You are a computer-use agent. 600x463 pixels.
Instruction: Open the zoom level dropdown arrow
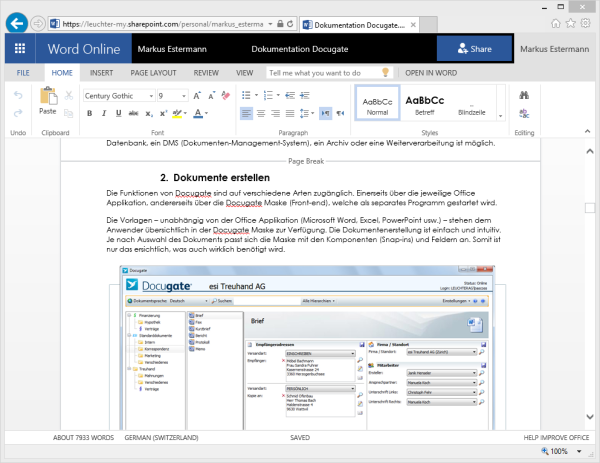click(x=579, y=452)
